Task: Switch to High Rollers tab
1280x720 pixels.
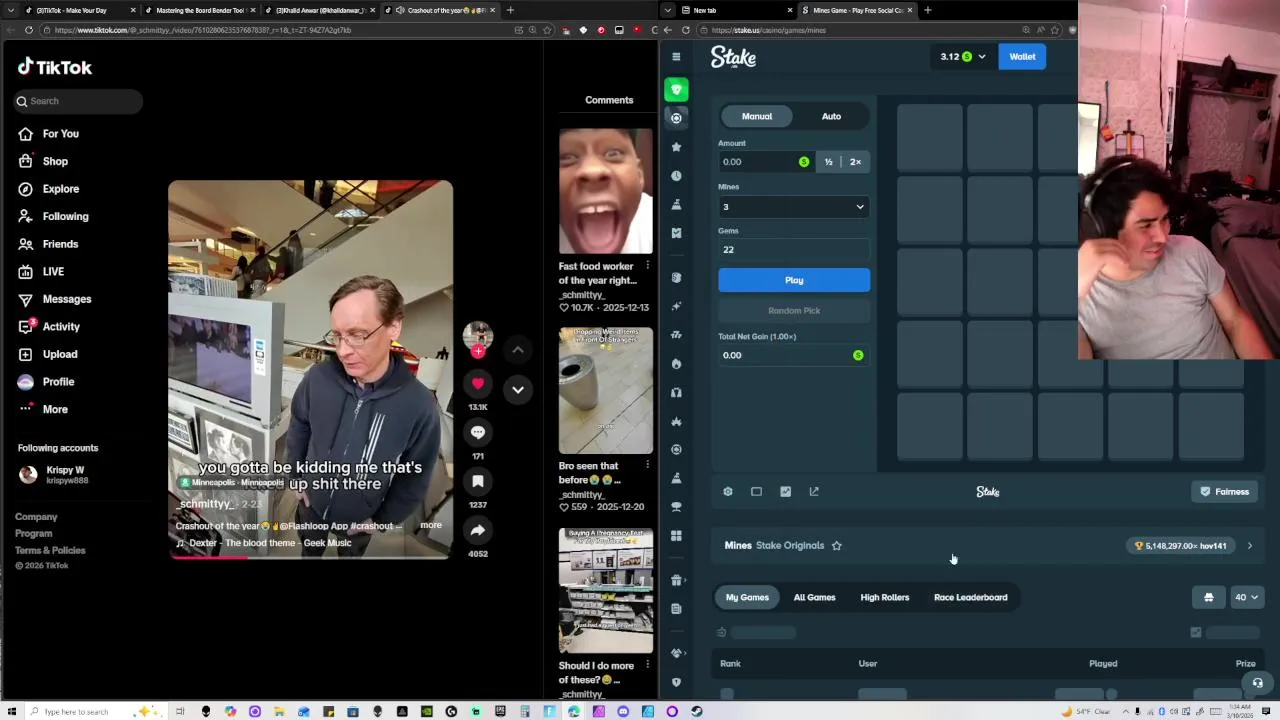Action: tap(885, 597)
